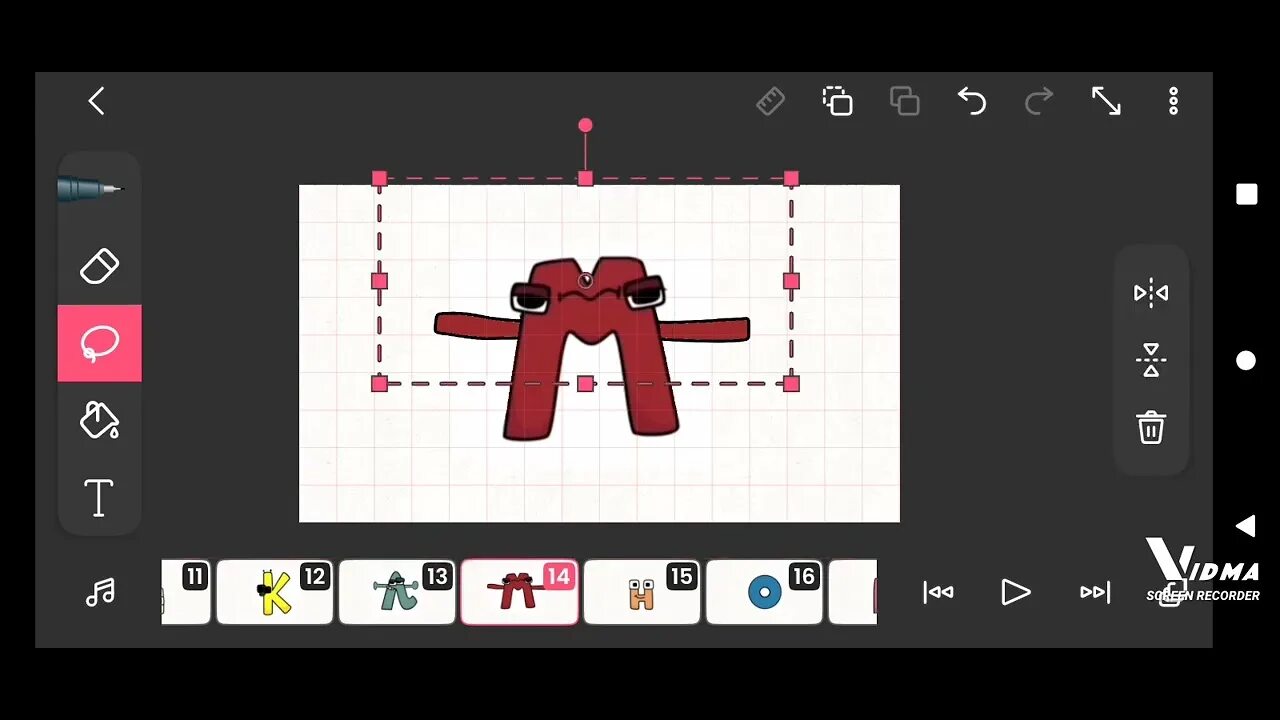Click the top-left selection corner handle
Viewport: 1280px width, 720px height.
(379, 178)
